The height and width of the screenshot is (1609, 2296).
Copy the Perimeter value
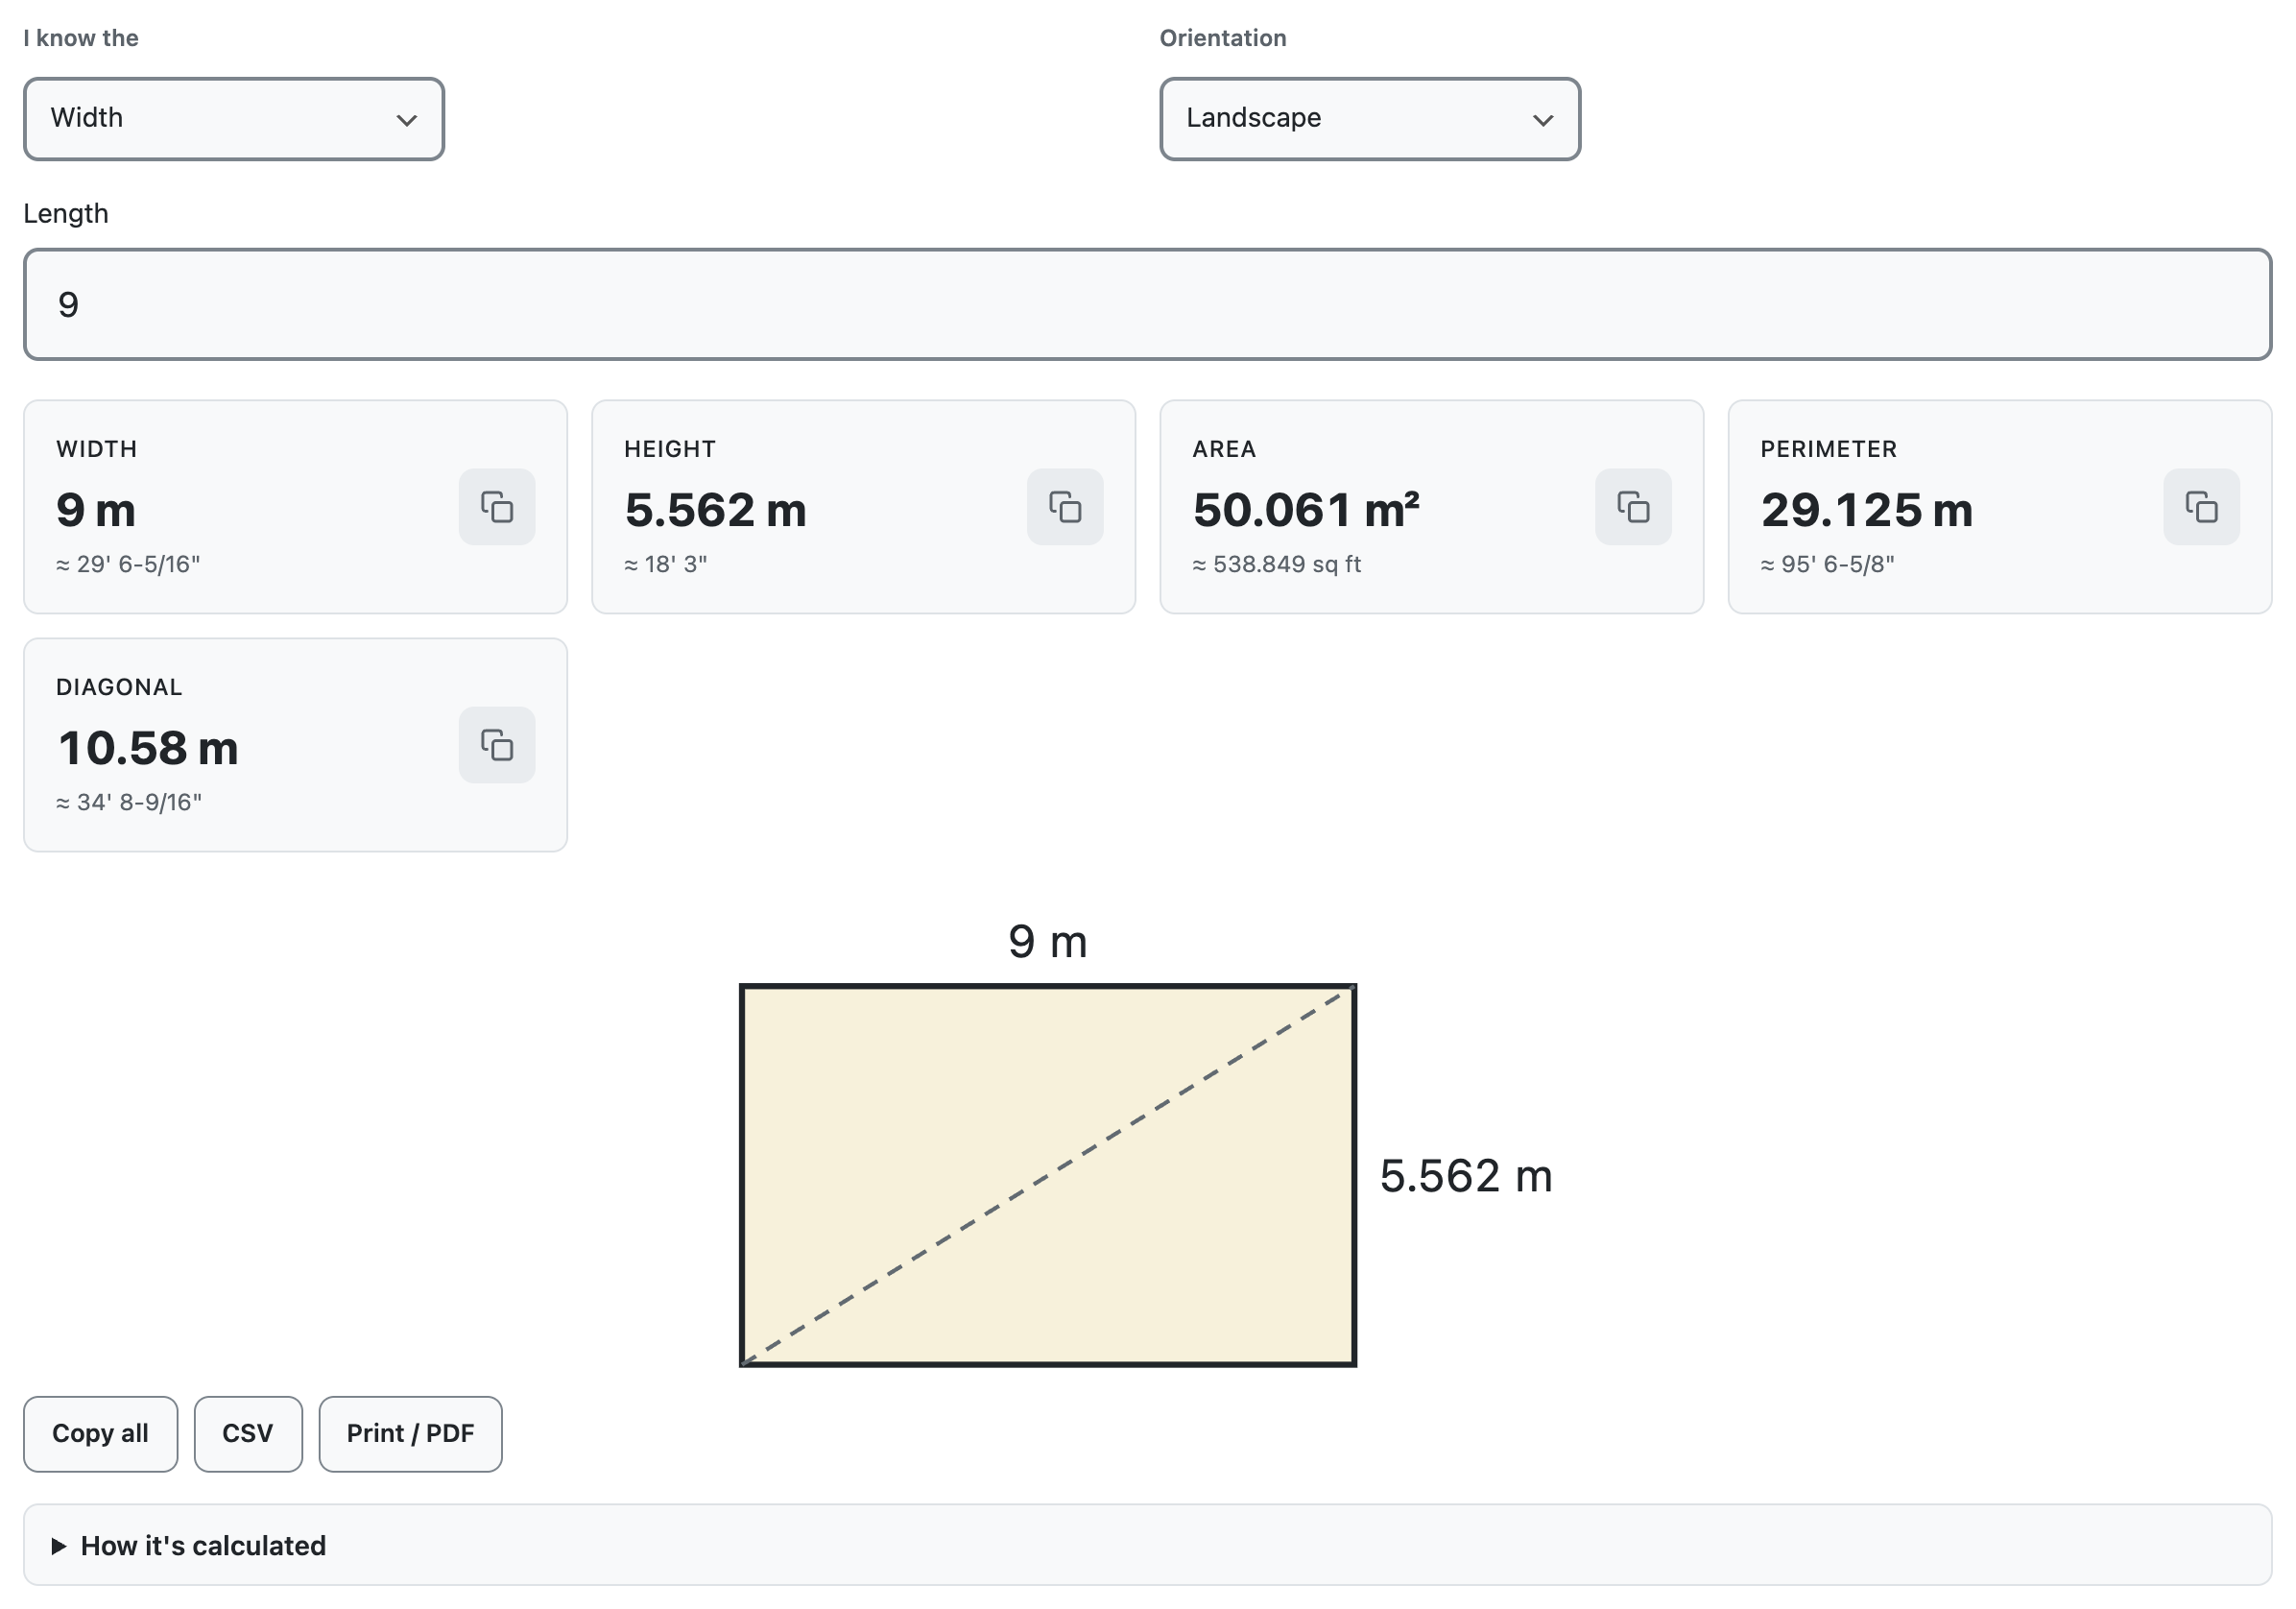(x=2201, y=507)
